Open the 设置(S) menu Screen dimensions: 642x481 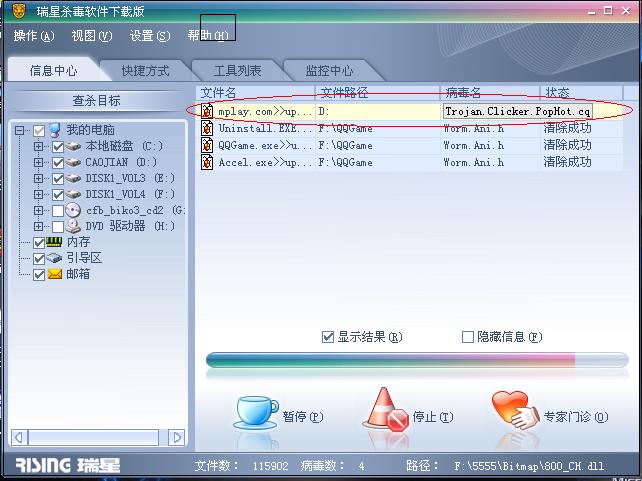(x=150, y=36)
